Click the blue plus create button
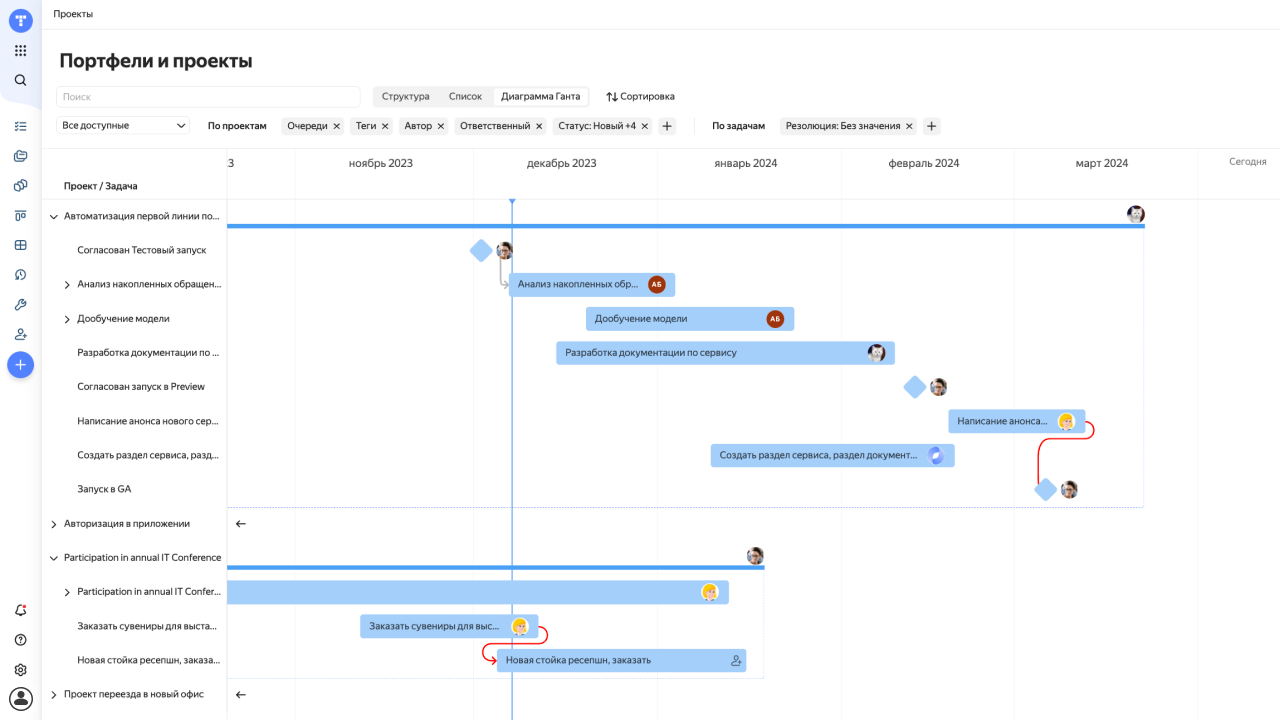1280x720 pixels. coord(20,365)
